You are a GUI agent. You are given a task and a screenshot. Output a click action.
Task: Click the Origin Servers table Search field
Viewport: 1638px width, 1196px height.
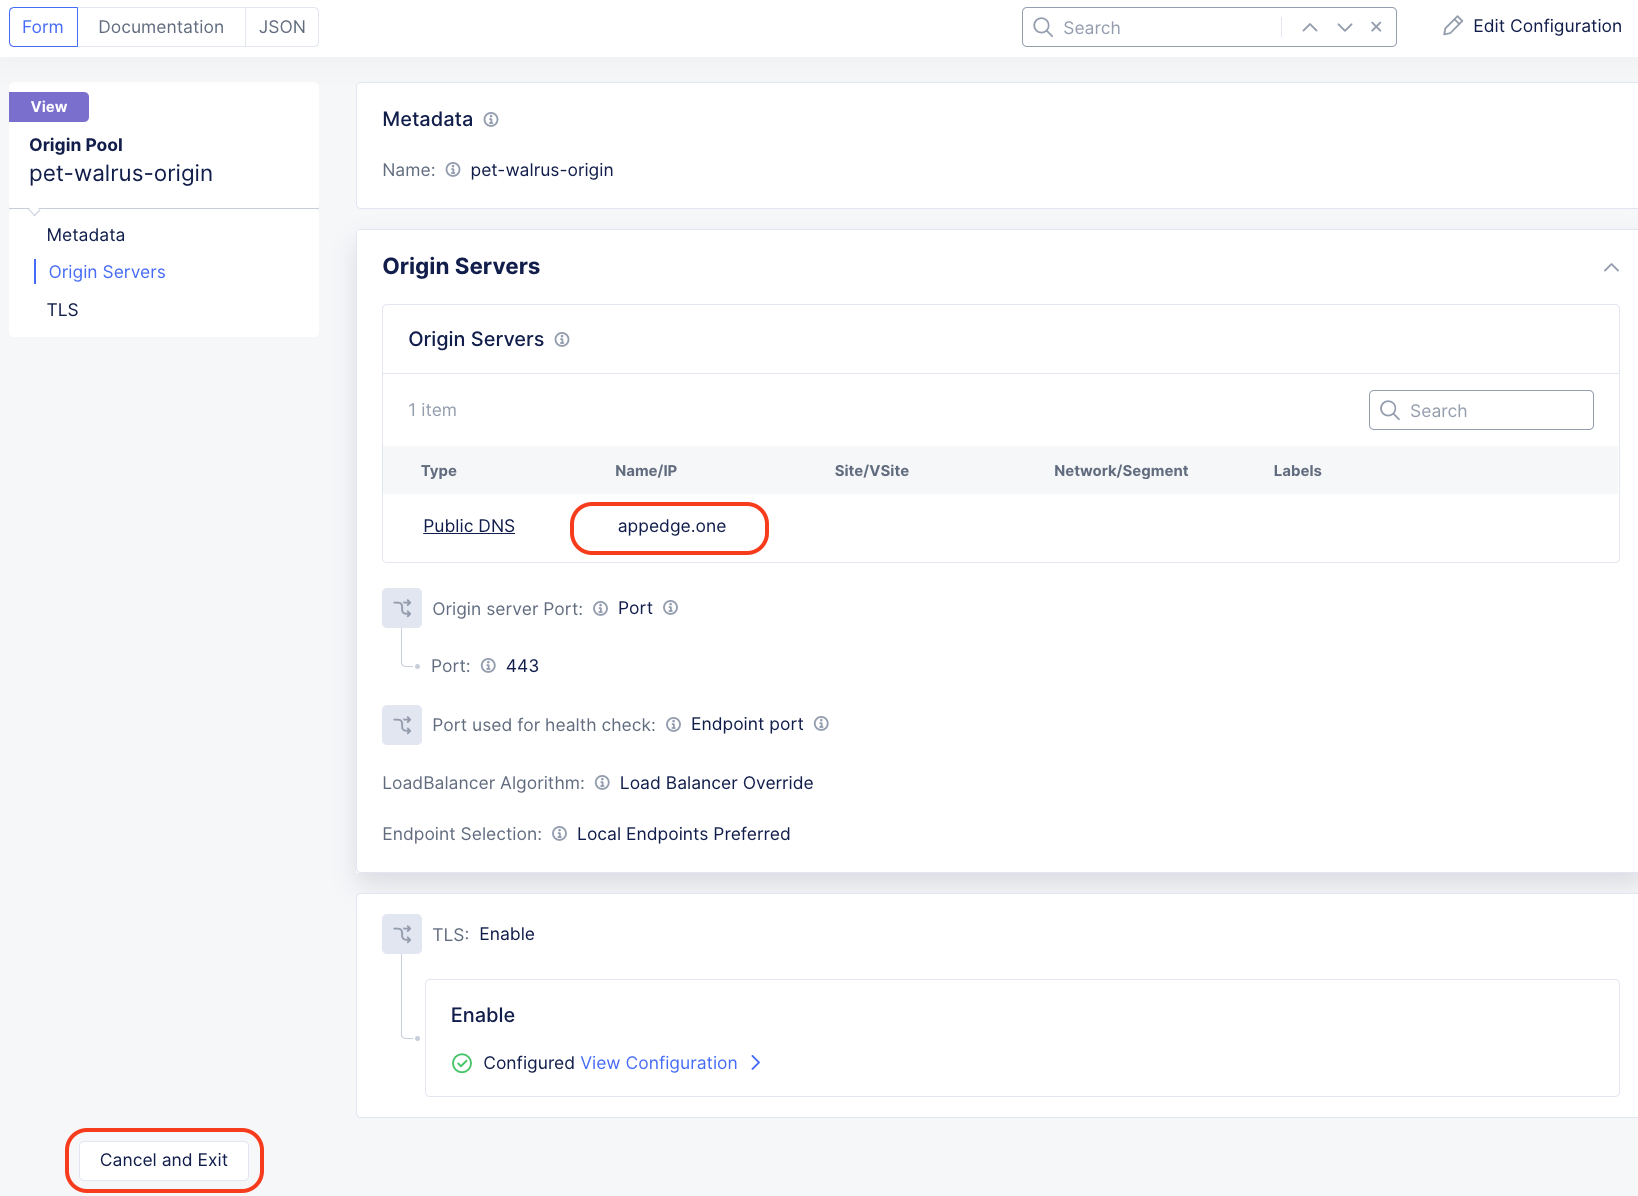pos(1481,410)
